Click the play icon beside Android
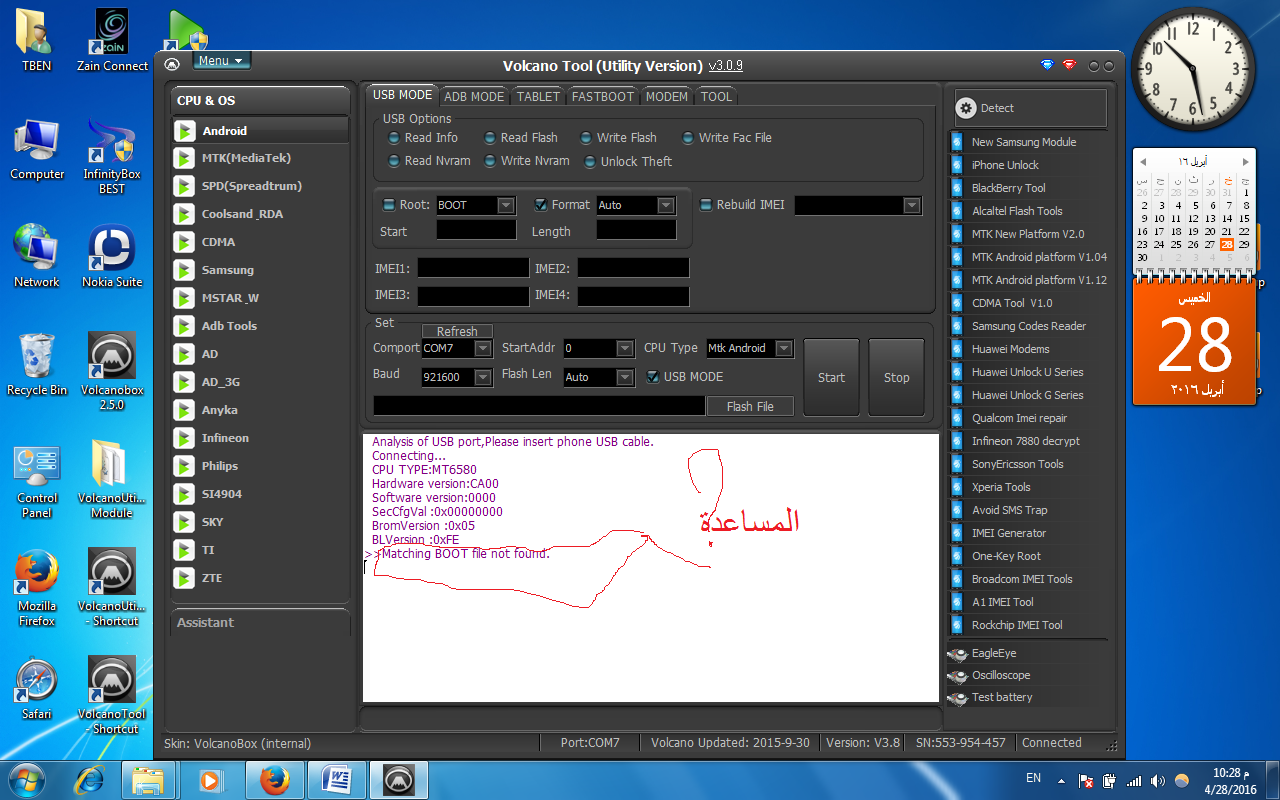 click(184, 131)
